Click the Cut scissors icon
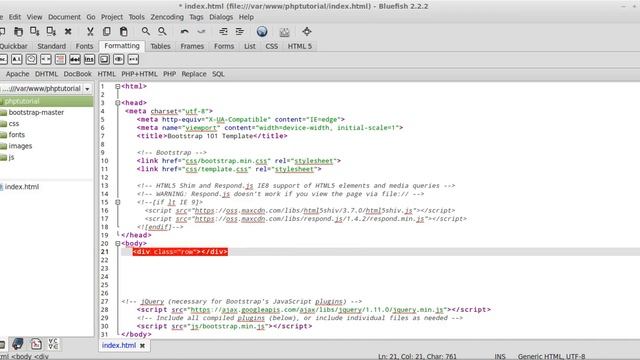The width and height of the screenshot is (640, 360). (x=90, y=31)
